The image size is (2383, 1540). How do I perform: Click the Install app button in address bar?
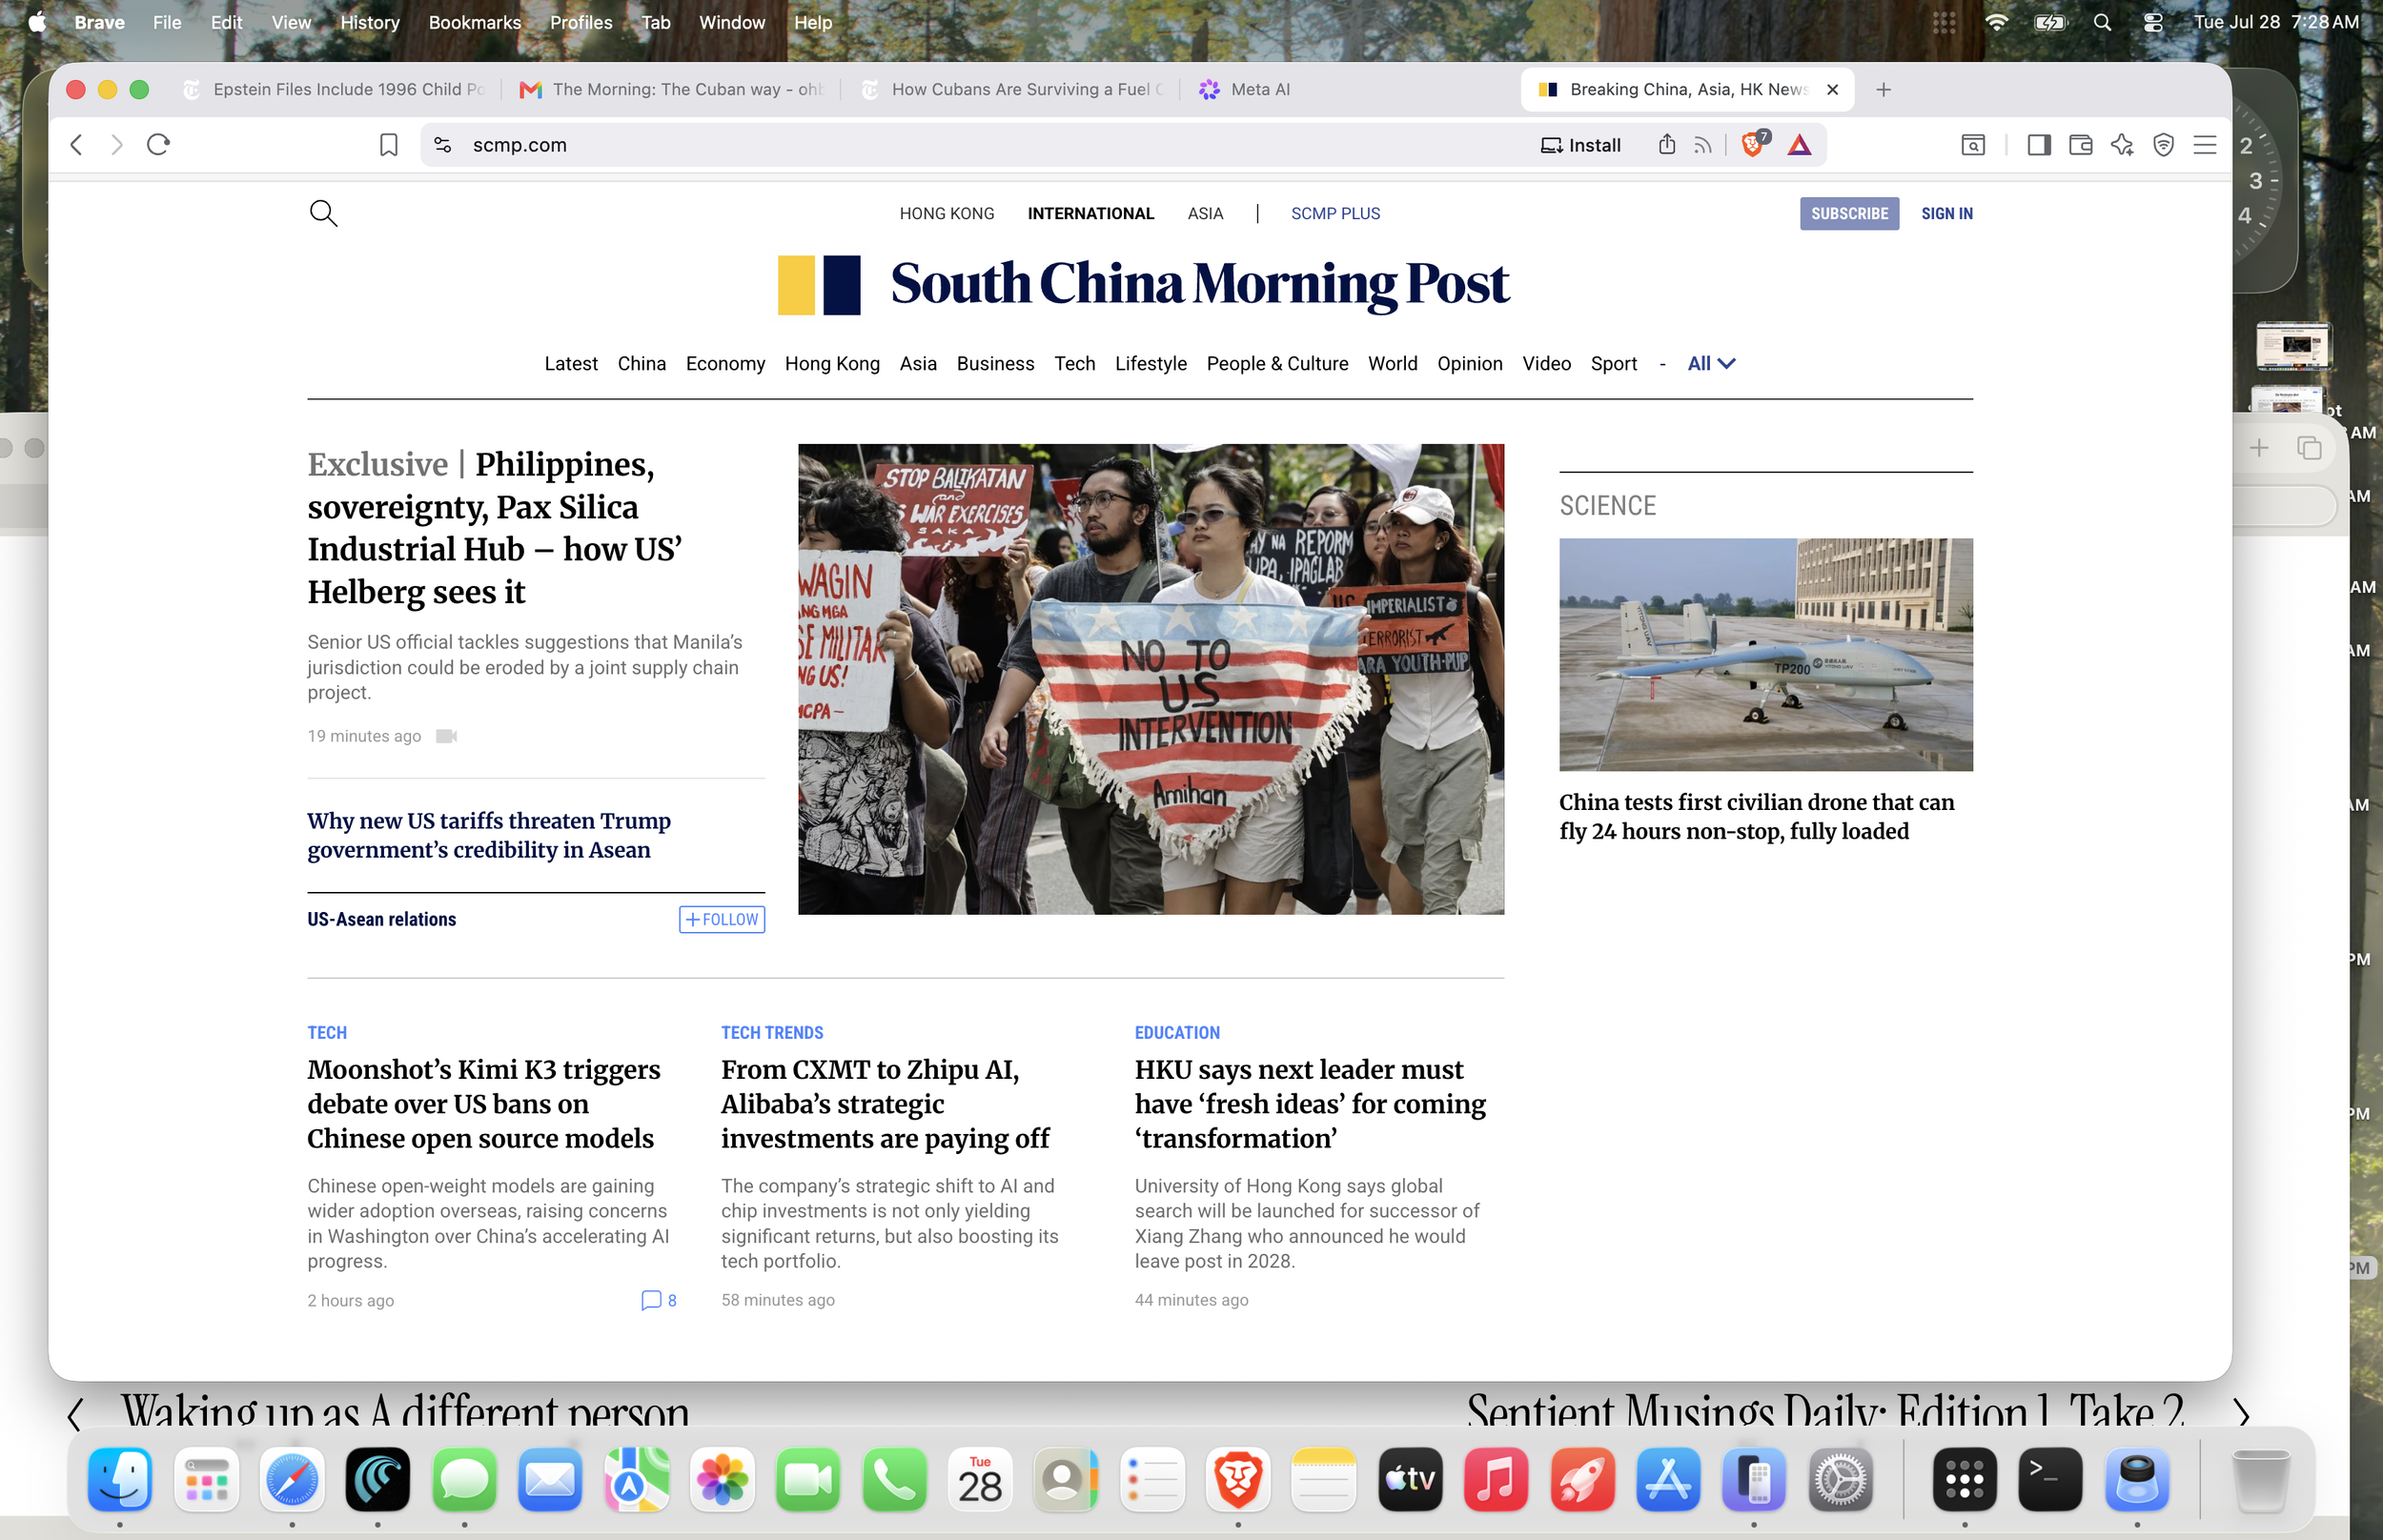pyautogui.click(x=1580, y=145)
